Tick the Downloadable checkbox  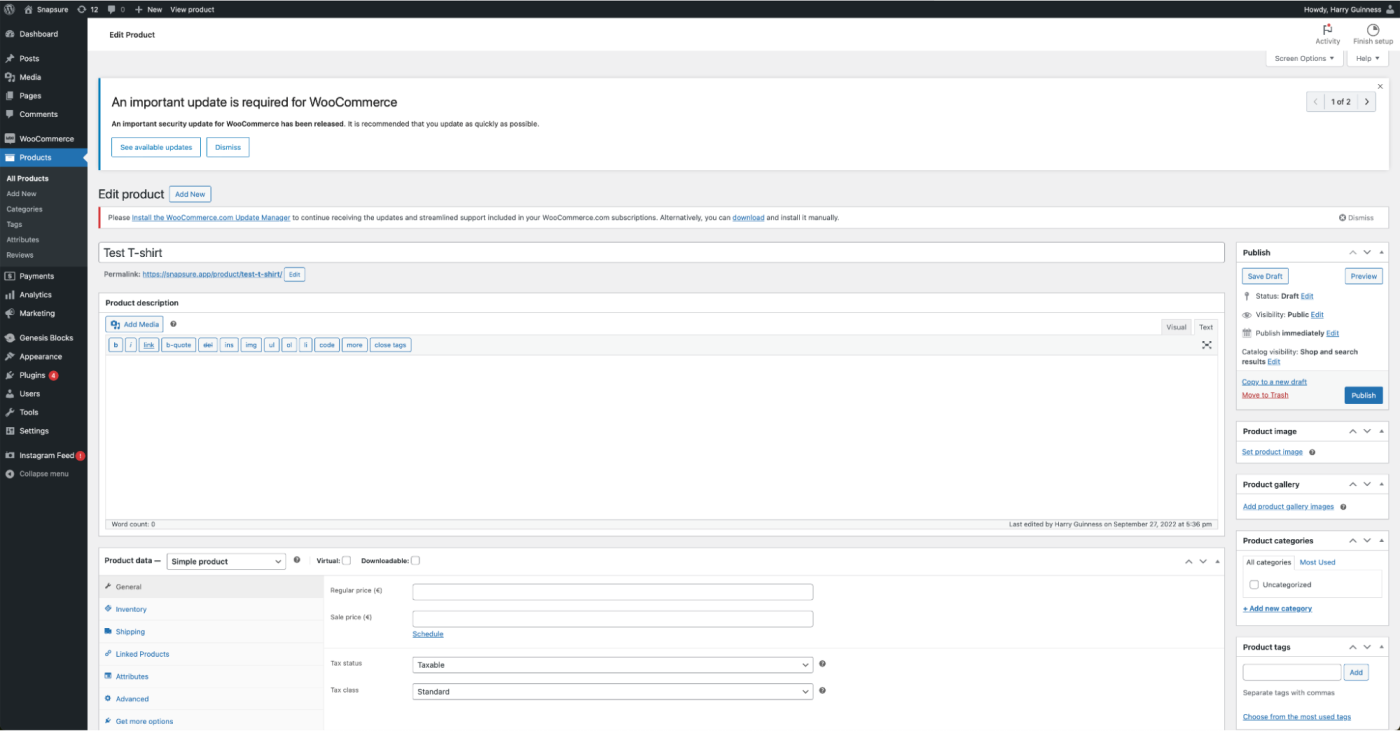click(x=415, y=561)
